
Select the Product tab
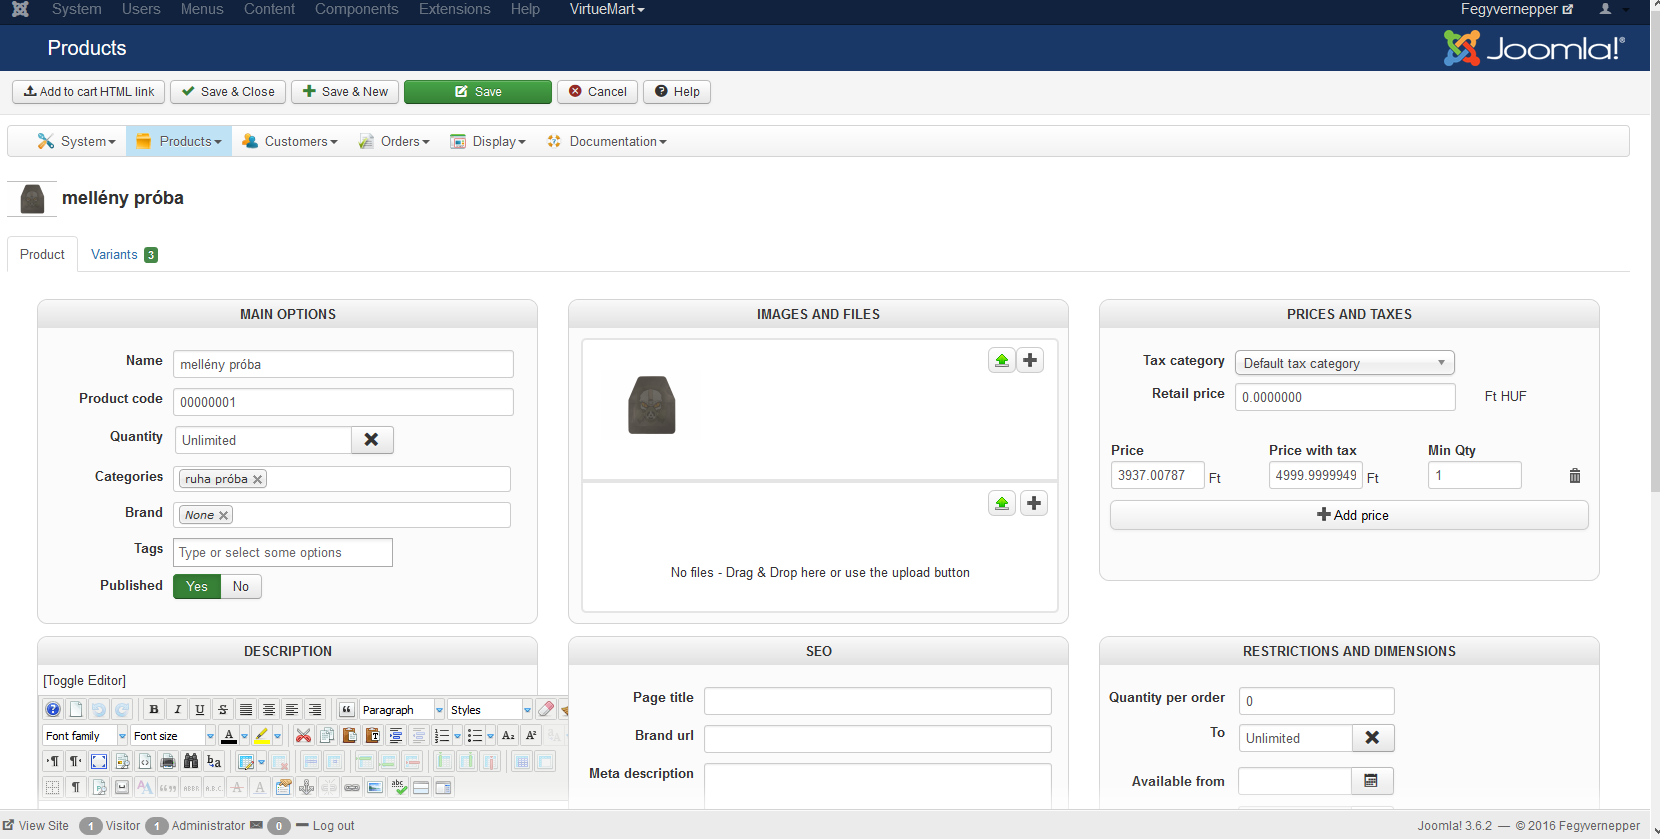42,254
